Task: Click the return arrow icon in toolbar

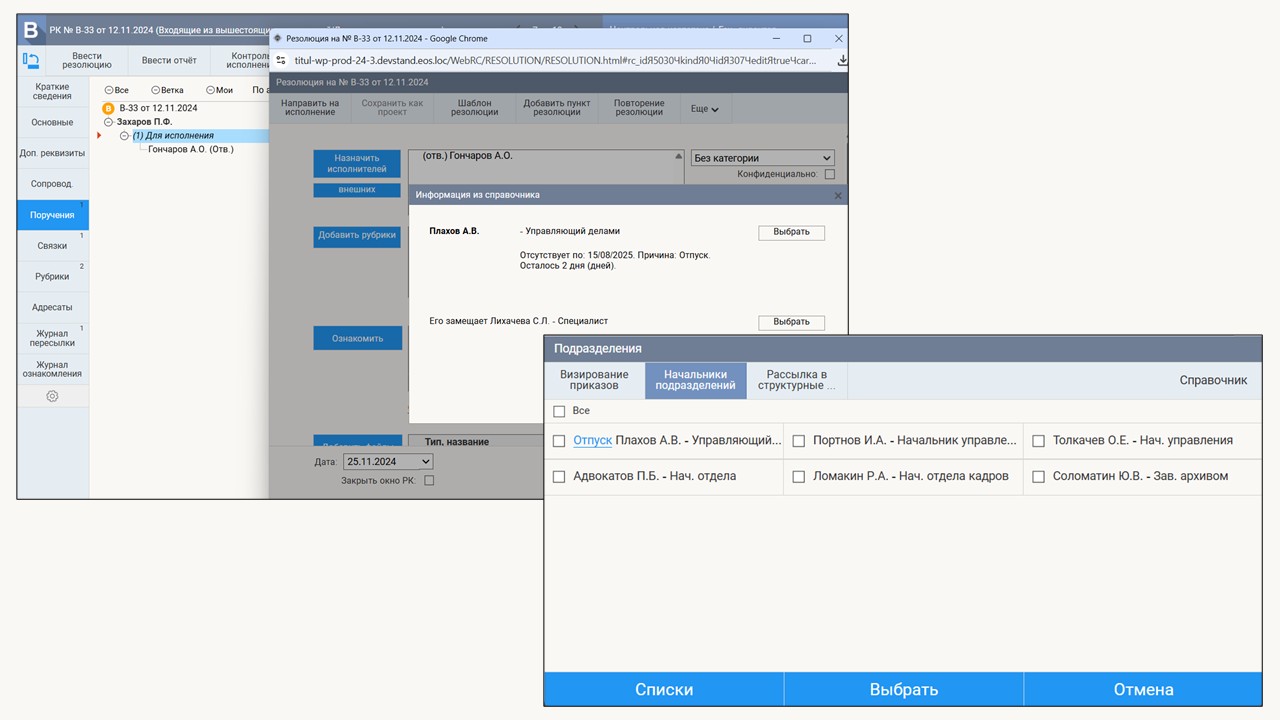Action: [31, 60]
